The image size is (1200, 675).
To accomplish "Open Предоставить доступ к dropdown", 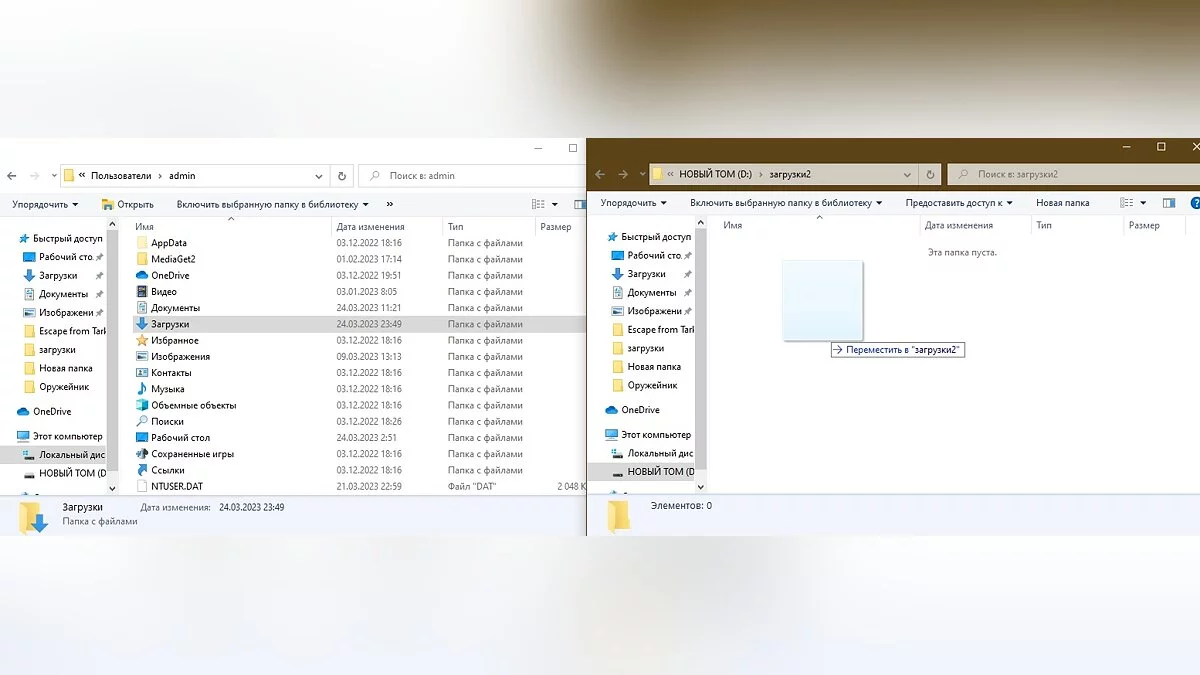I will [958, 203].
